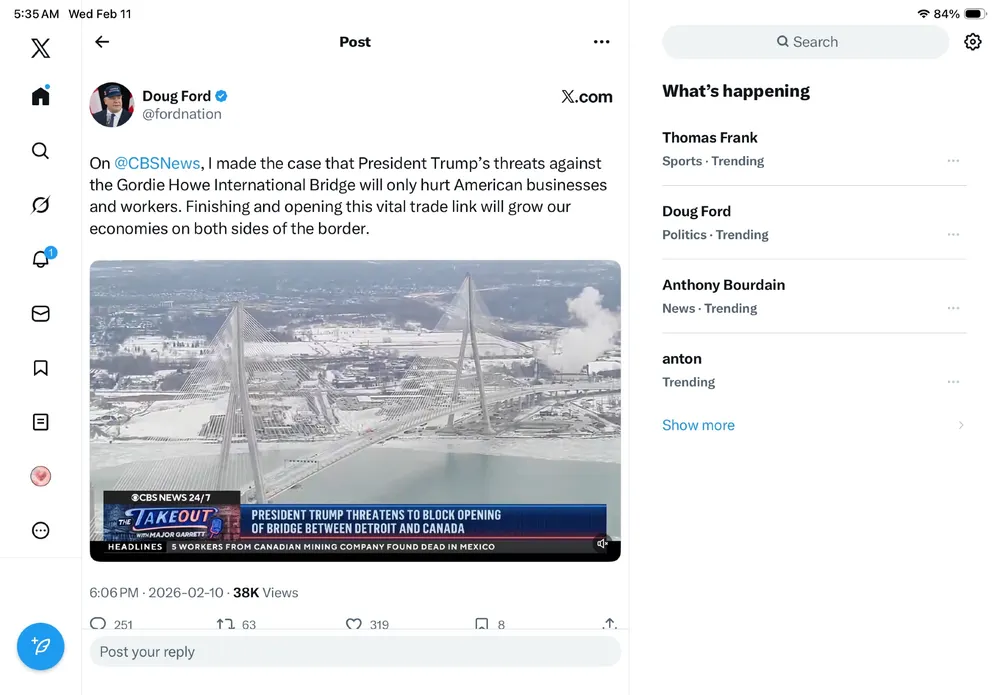The width and height of the screenshot is (1000, 695).
Task: Open more options for Thomas Frank trend
Action: pos(953,161)
